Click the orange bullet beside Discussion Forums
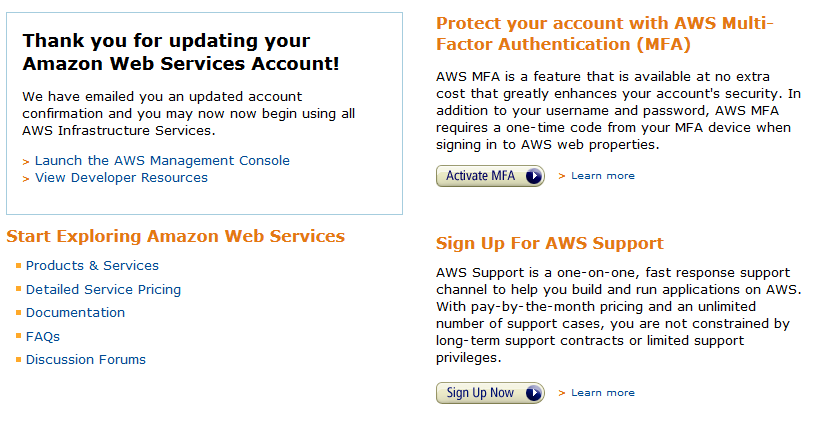The height and width of the screenshot is (430, 830). click(x=18, y=360)
